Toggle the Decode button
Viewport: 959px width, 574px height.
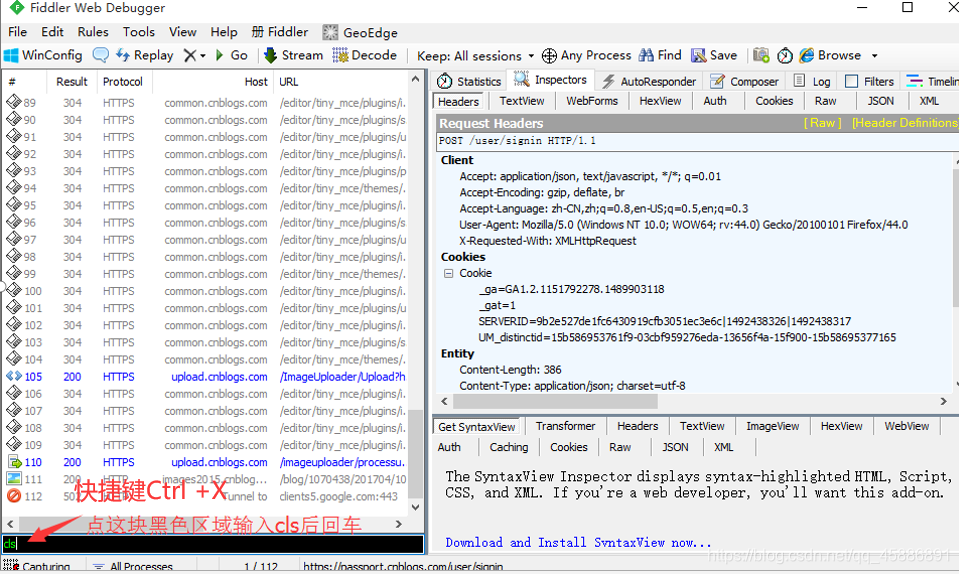pos(365,55)
